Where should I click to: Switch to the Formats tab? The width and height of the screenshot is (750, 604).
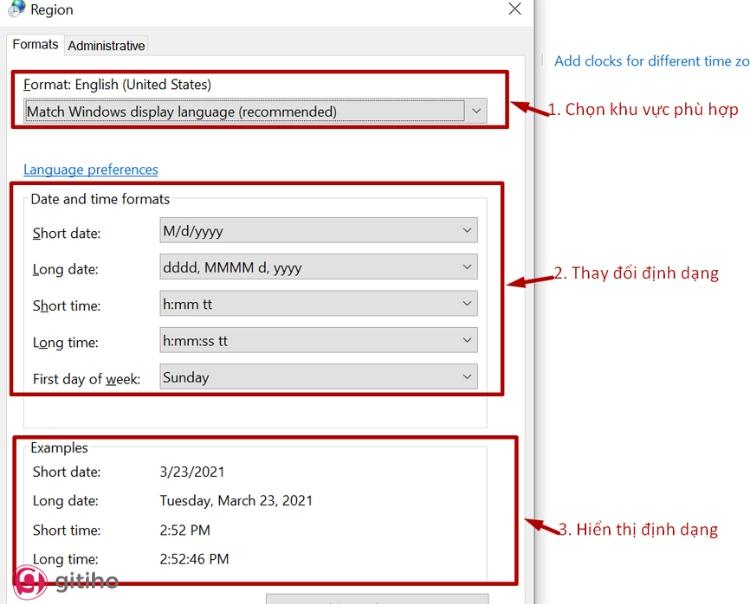pyautogui.click(x=35, y=44)
